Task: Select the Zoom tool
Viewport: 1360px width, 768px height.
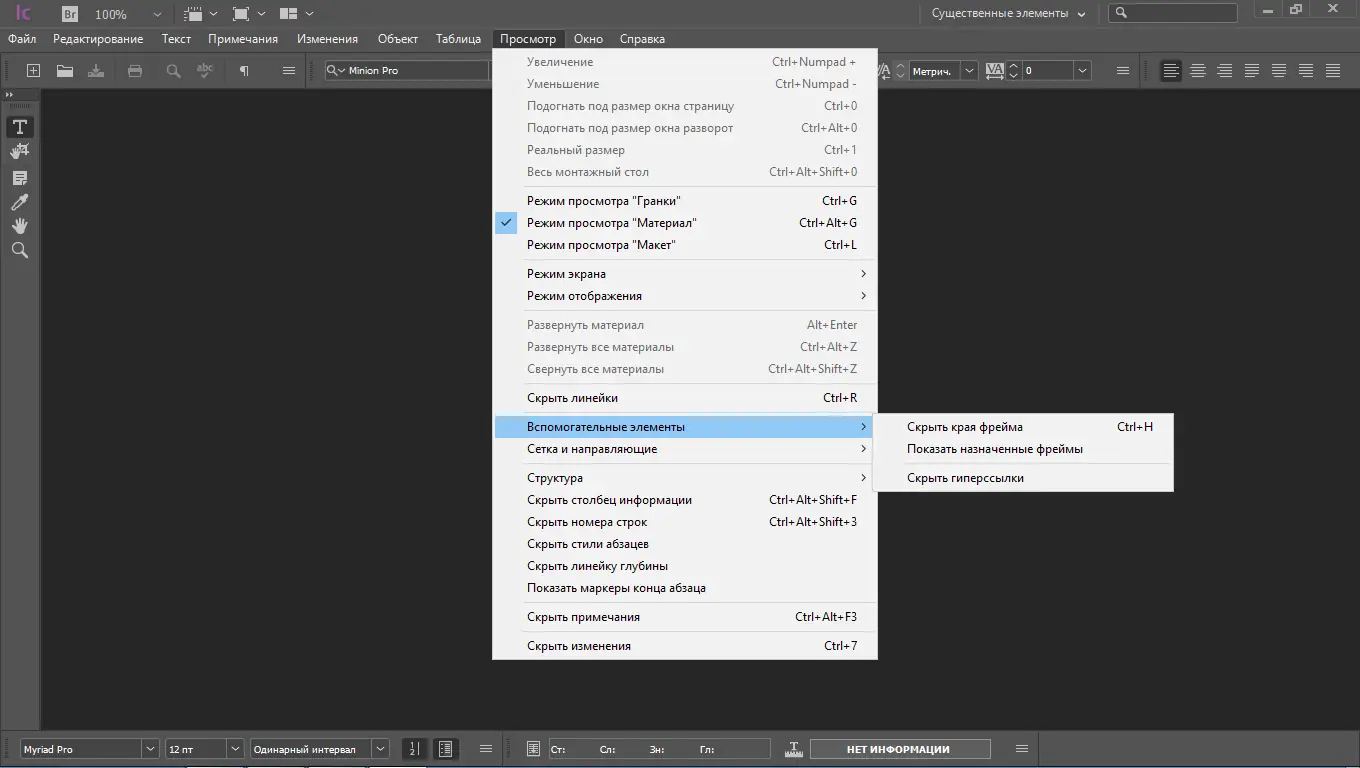Action: coord(19,250)
